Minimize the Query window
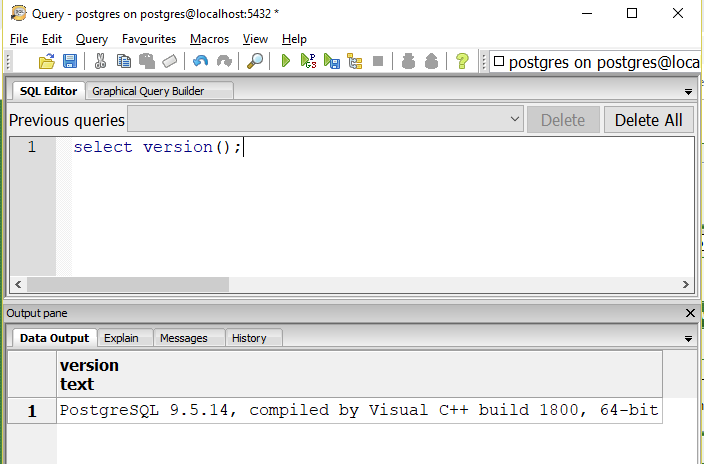Screen dimensions: 704x464 point(586,13)
